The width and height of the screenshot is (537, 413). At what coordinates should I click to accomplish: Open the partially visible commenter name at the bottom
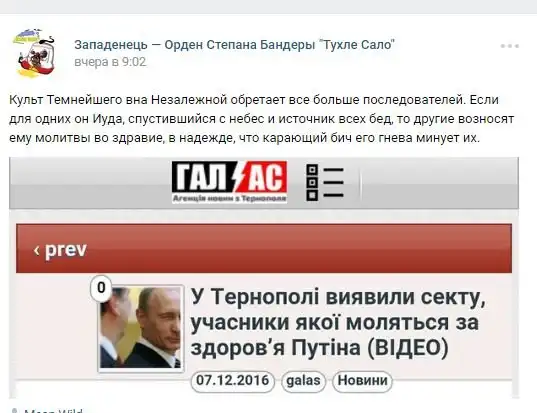click(x=53, y=411)
